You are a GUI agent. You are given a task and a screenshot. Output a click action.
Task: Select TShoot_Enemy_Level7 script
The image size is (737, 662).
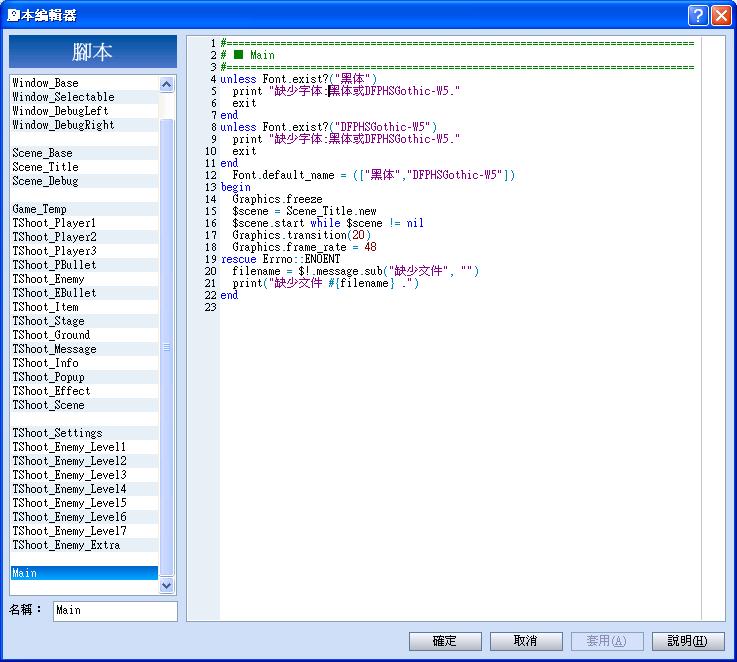pos(84,532)
